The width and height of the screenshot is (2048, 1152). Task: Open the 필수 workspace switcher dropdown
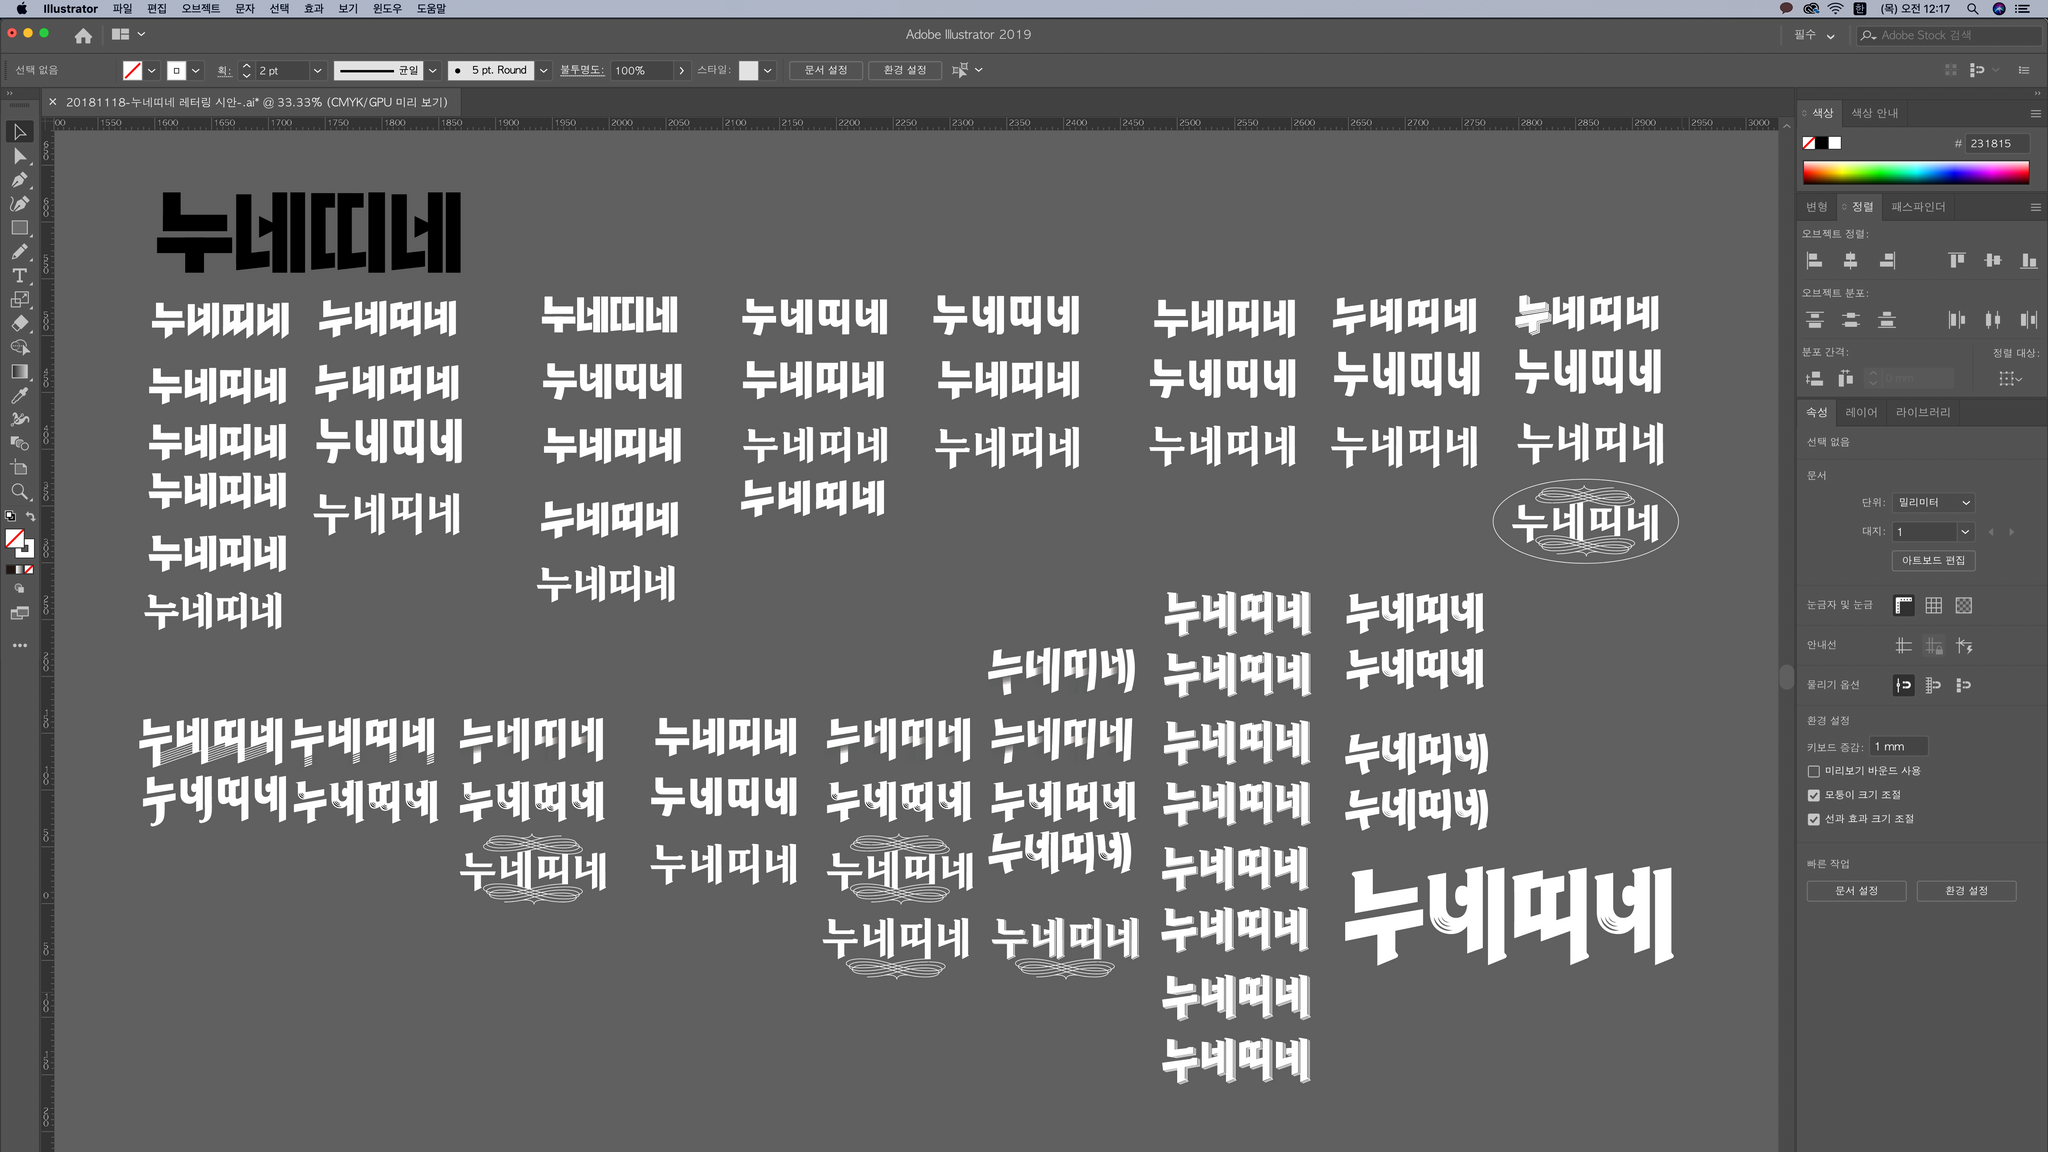click(x=1814, y=35)
